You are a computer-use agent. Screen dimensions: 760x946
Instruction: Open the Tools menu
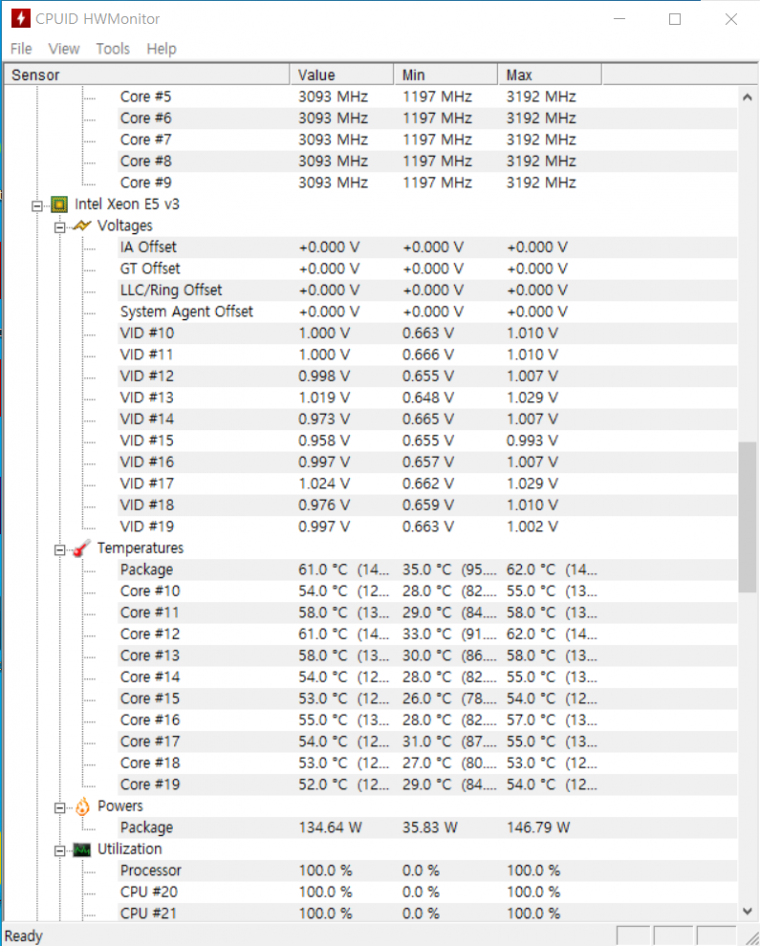113,49
